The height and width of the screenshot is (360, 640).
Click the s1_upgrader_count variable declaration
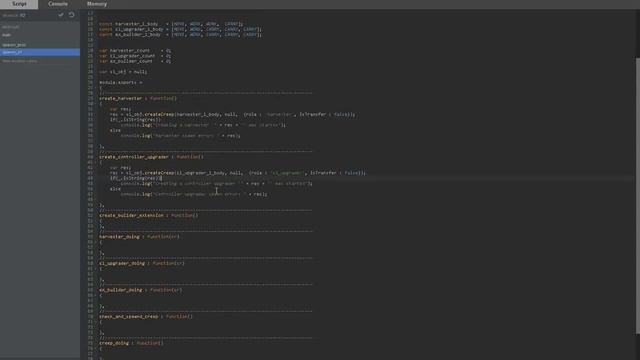(135, 56)
